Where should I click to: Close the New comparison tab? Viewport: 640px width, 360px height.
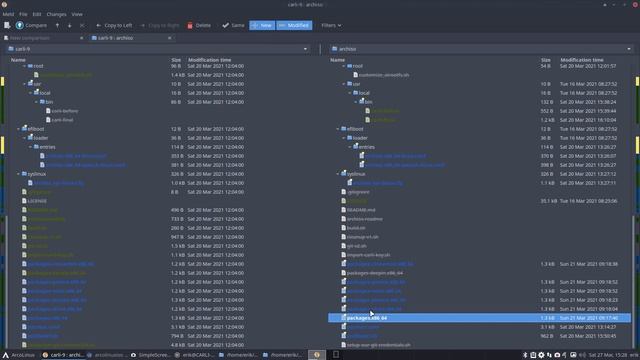[x=82, y=38]
